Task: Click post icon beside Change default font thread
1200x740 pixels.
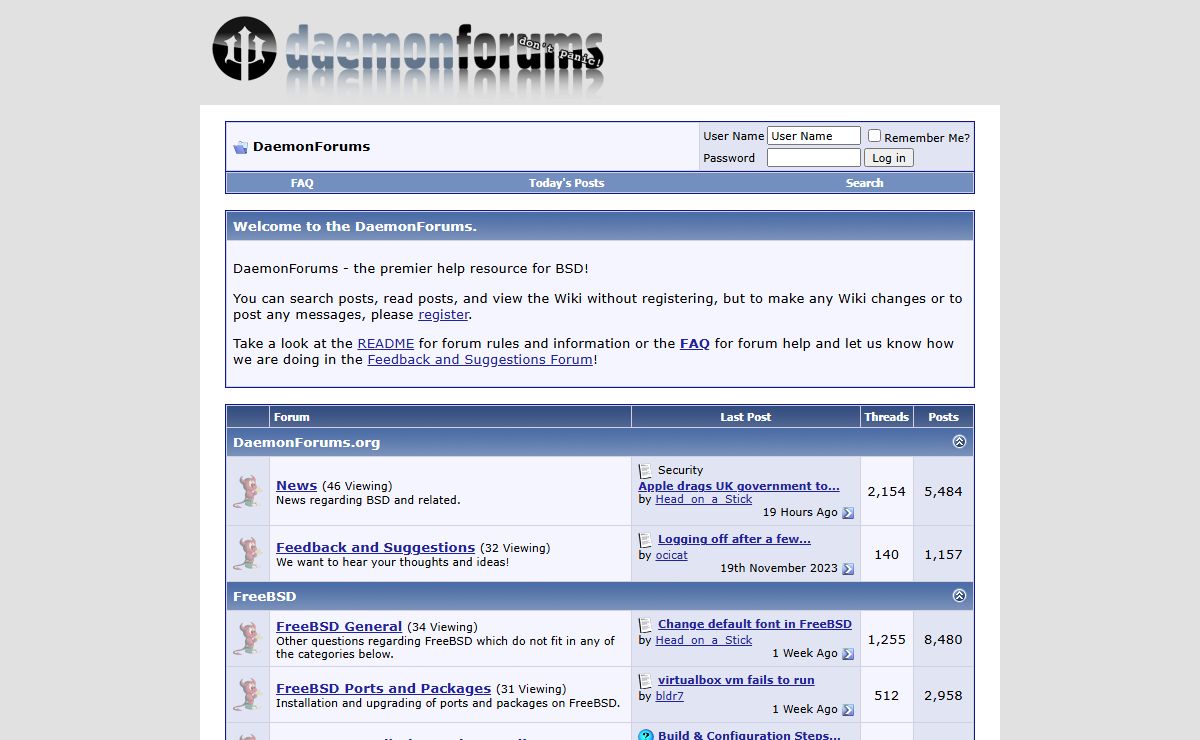Action: coord(646,624)
